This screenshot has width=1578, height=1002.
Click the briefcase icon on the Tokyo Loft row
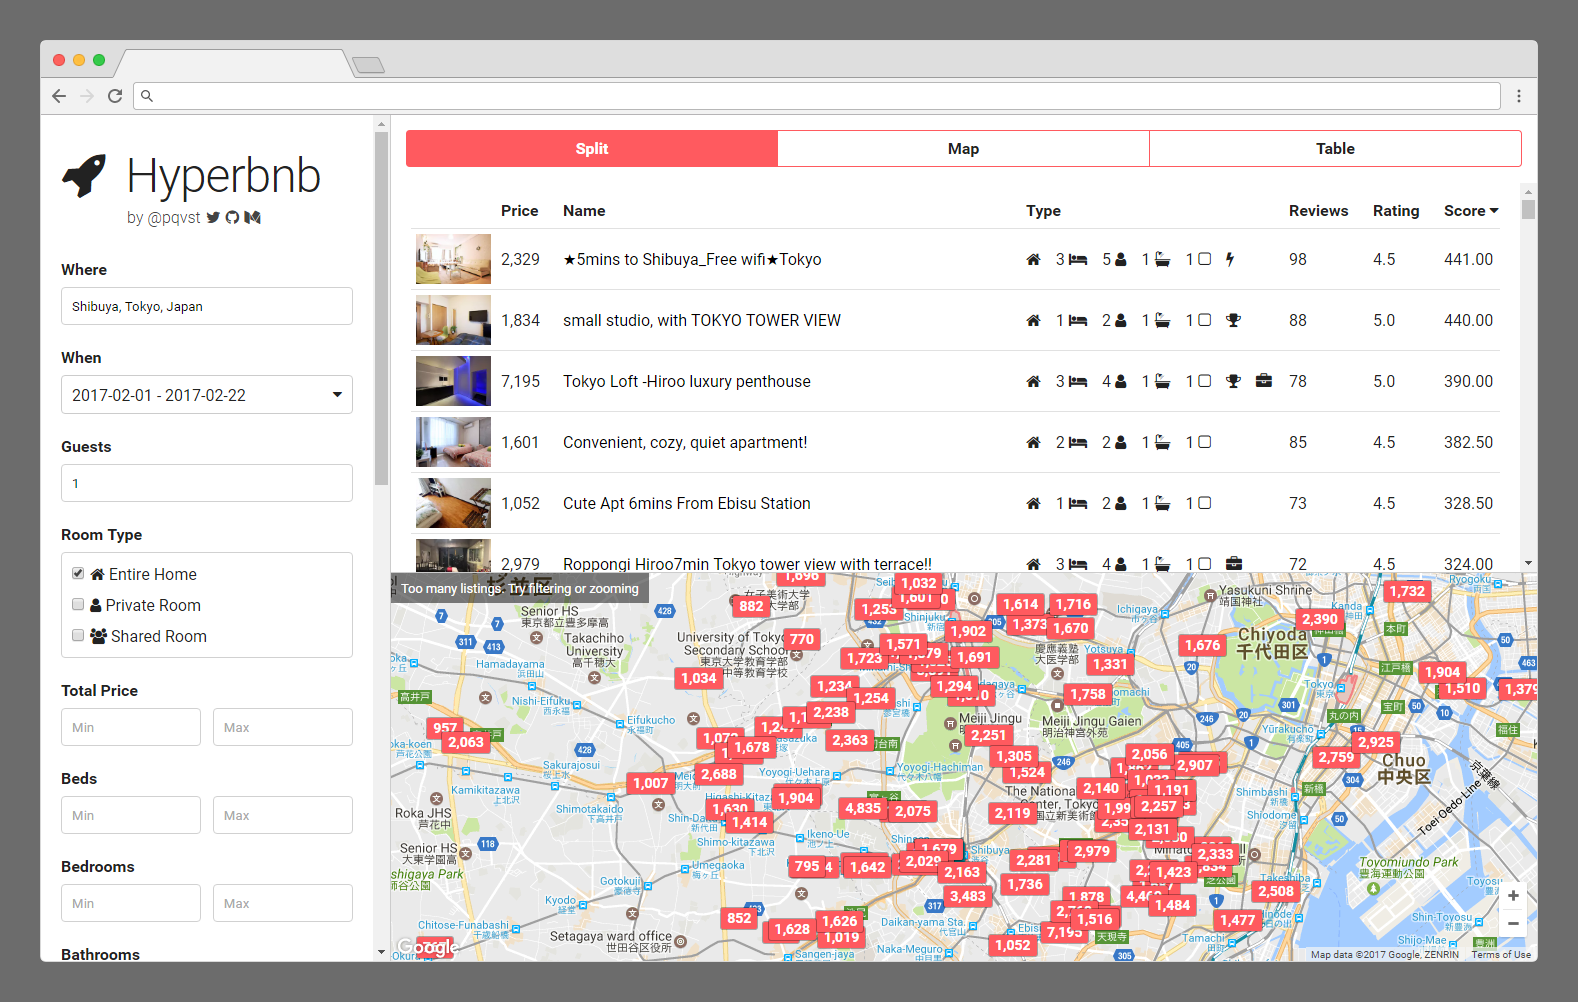(1264, 381)
